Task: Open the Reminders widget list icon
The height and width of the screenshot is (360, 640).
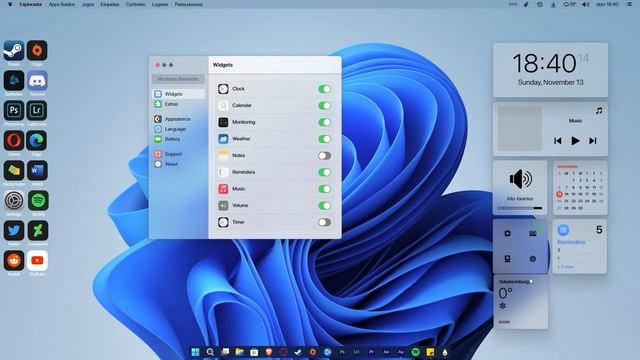Action: (x=563, y=230)
